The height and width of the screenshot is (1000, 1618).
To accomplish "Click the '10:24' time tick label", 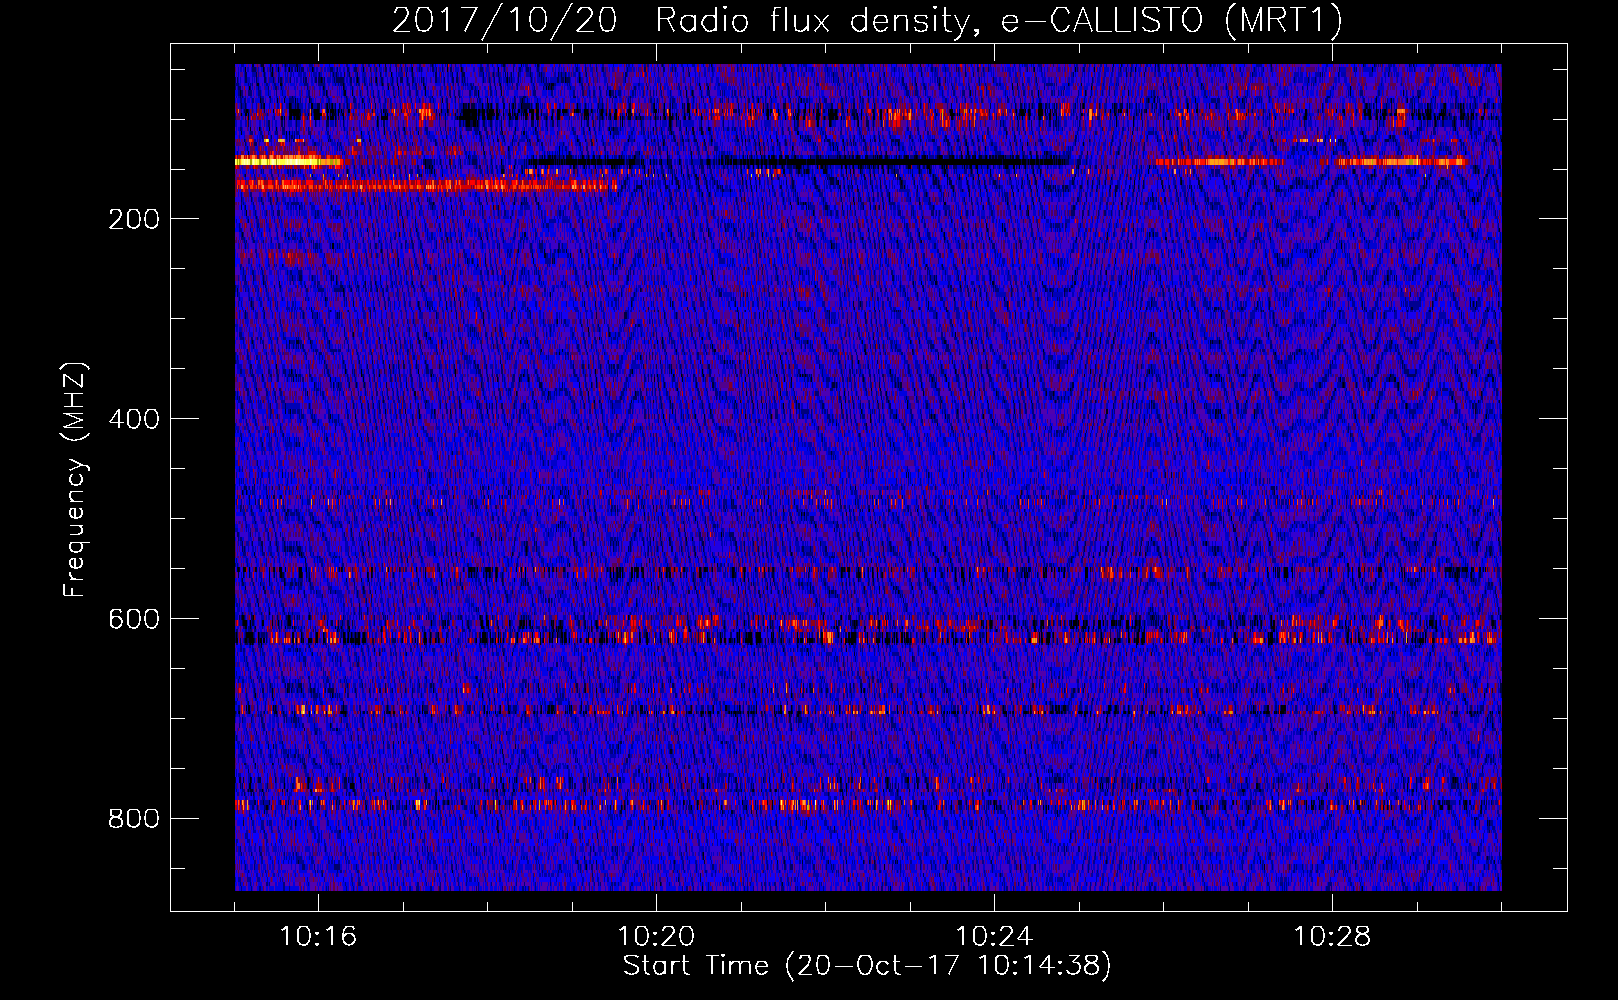I will tap(994, 937).
